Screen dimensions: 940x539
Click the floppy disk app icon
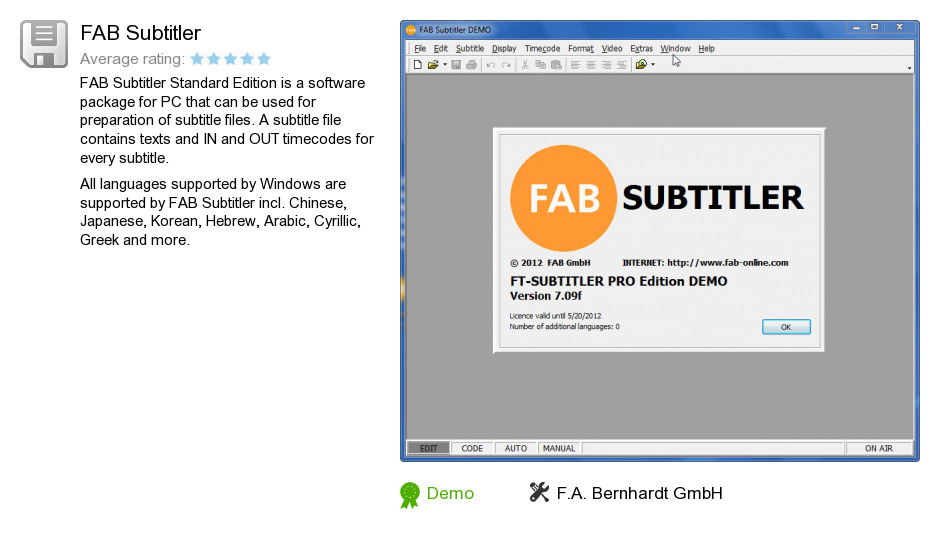[x=44, y=44]
